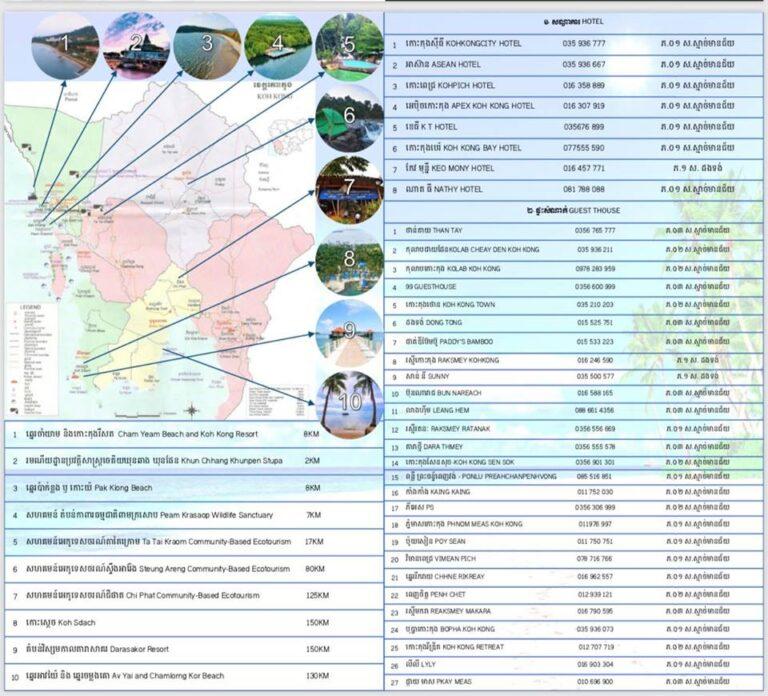Select the stupa photo numbered 2
The image size is (768, 696).
[x=136, y=45]
